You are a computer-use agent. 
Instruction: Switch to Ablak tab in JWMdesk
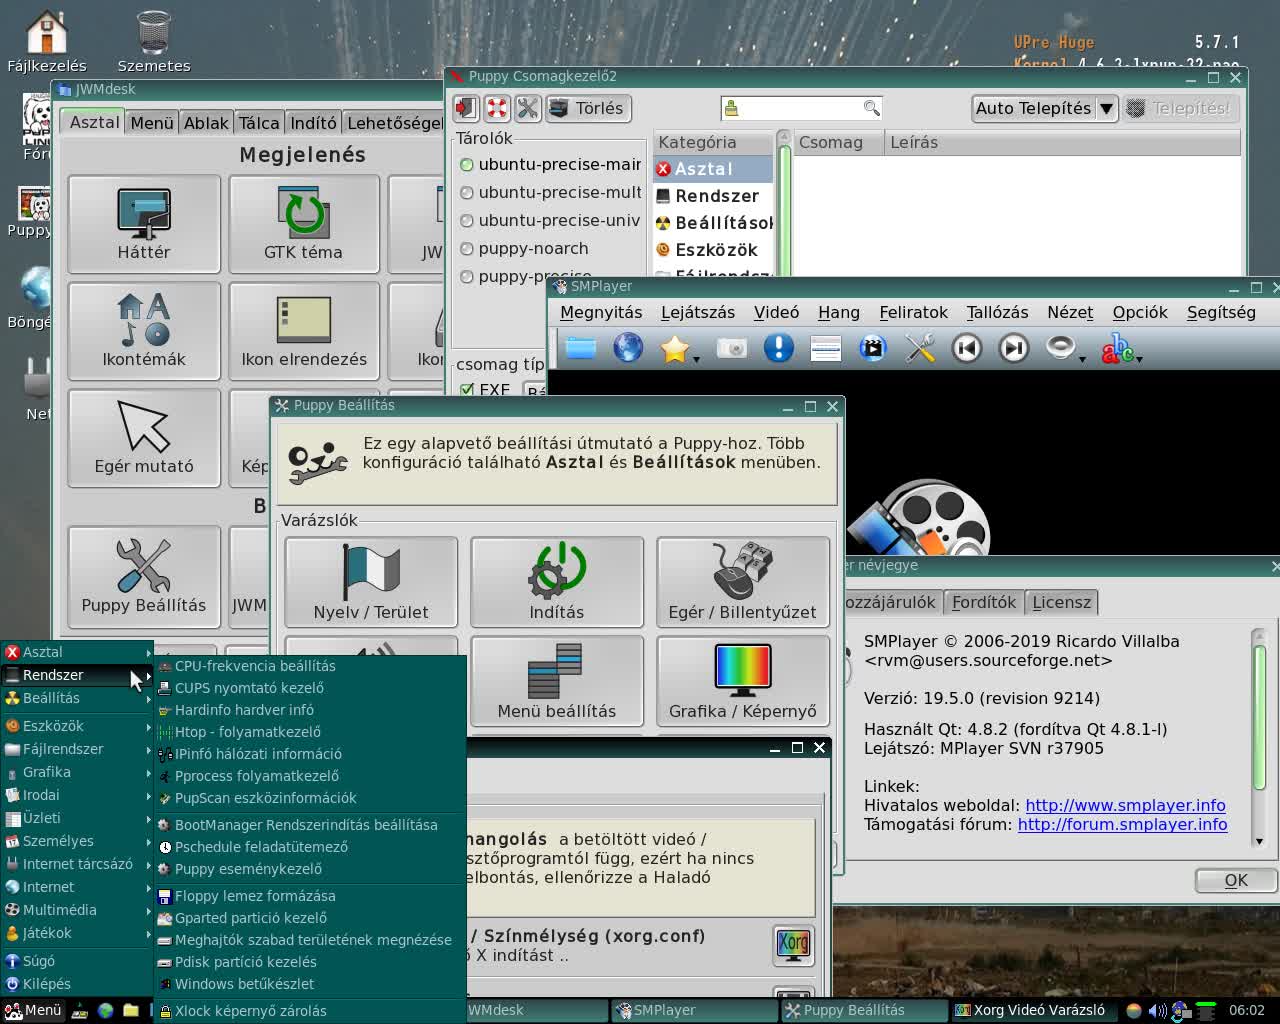[x=206, y=123]
